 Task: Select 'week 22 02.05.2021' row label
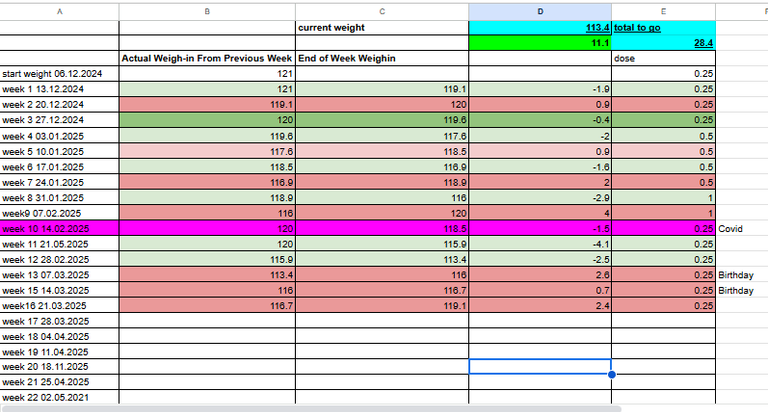coord(59,397)
